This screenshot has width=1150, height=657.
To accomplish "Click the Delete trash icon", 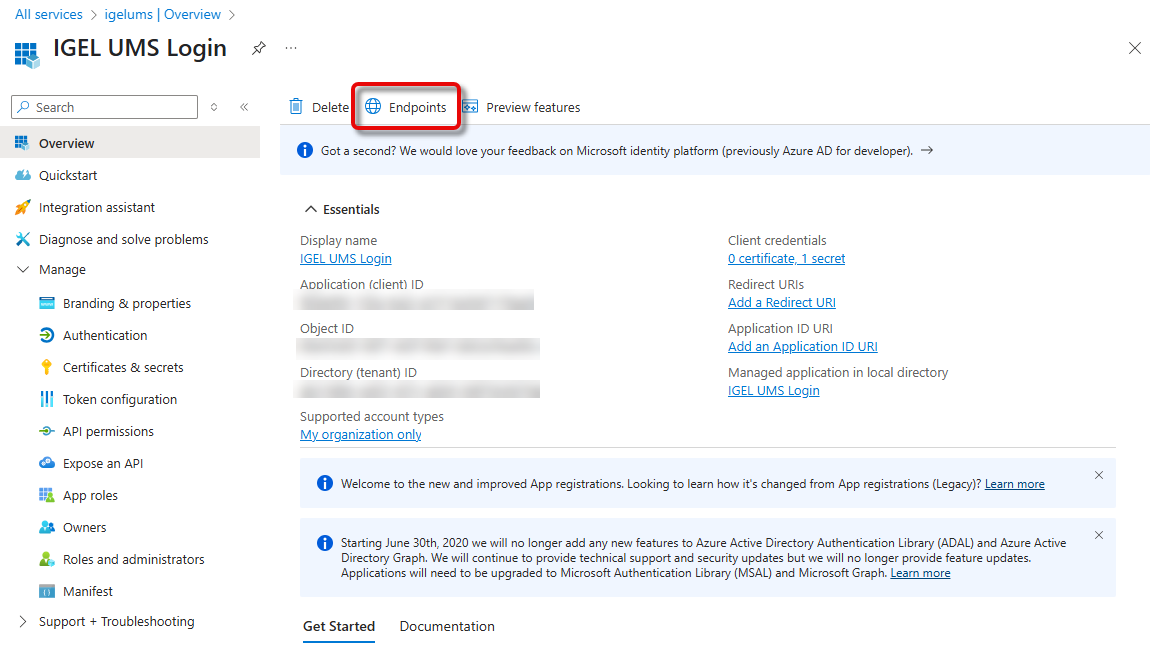I will point(296,107).
